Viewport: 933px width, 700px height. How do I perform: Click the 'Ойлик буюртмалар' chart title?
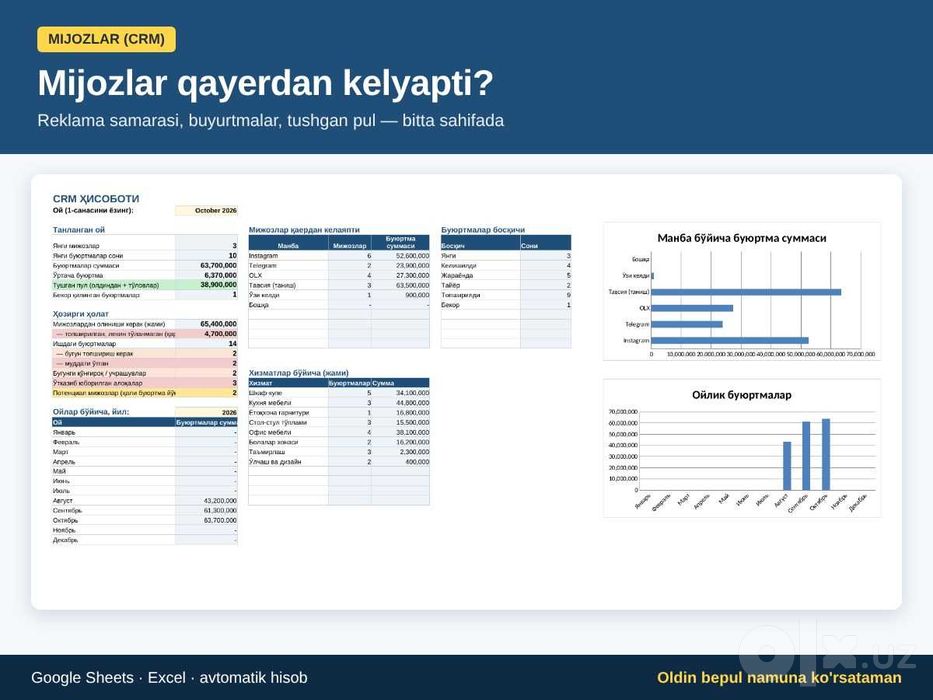pyautogui.click(x=741, y=395)
